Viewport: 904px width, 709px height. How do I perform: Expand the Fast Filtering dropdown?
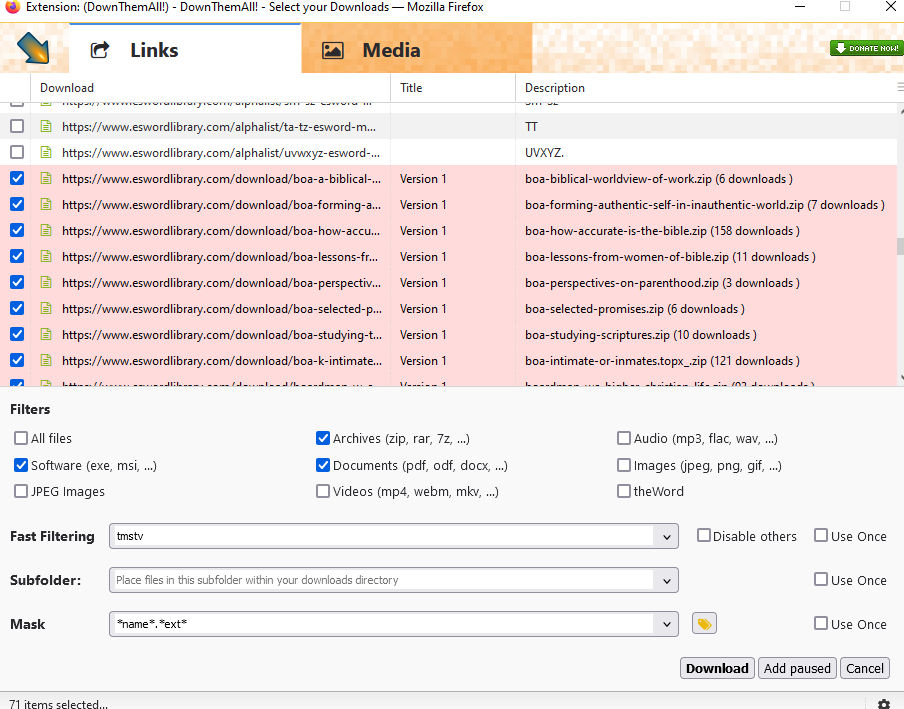(666, 537)
